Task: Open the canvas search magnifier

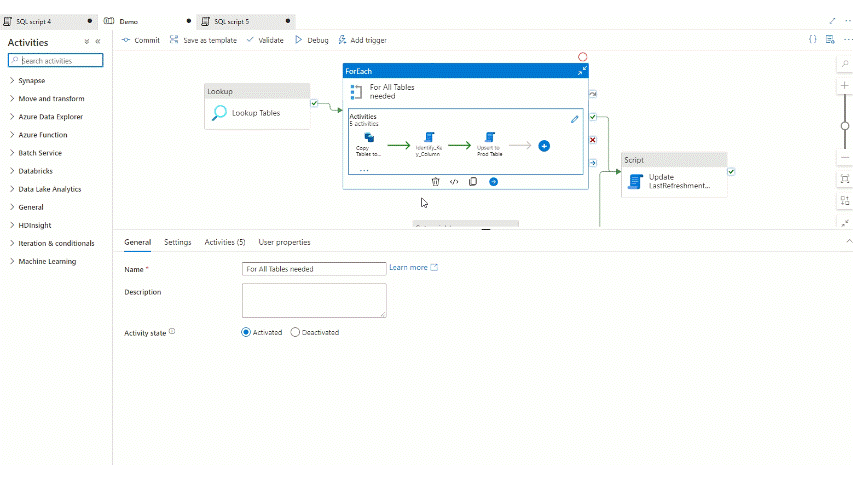Action: coord(845,64)
